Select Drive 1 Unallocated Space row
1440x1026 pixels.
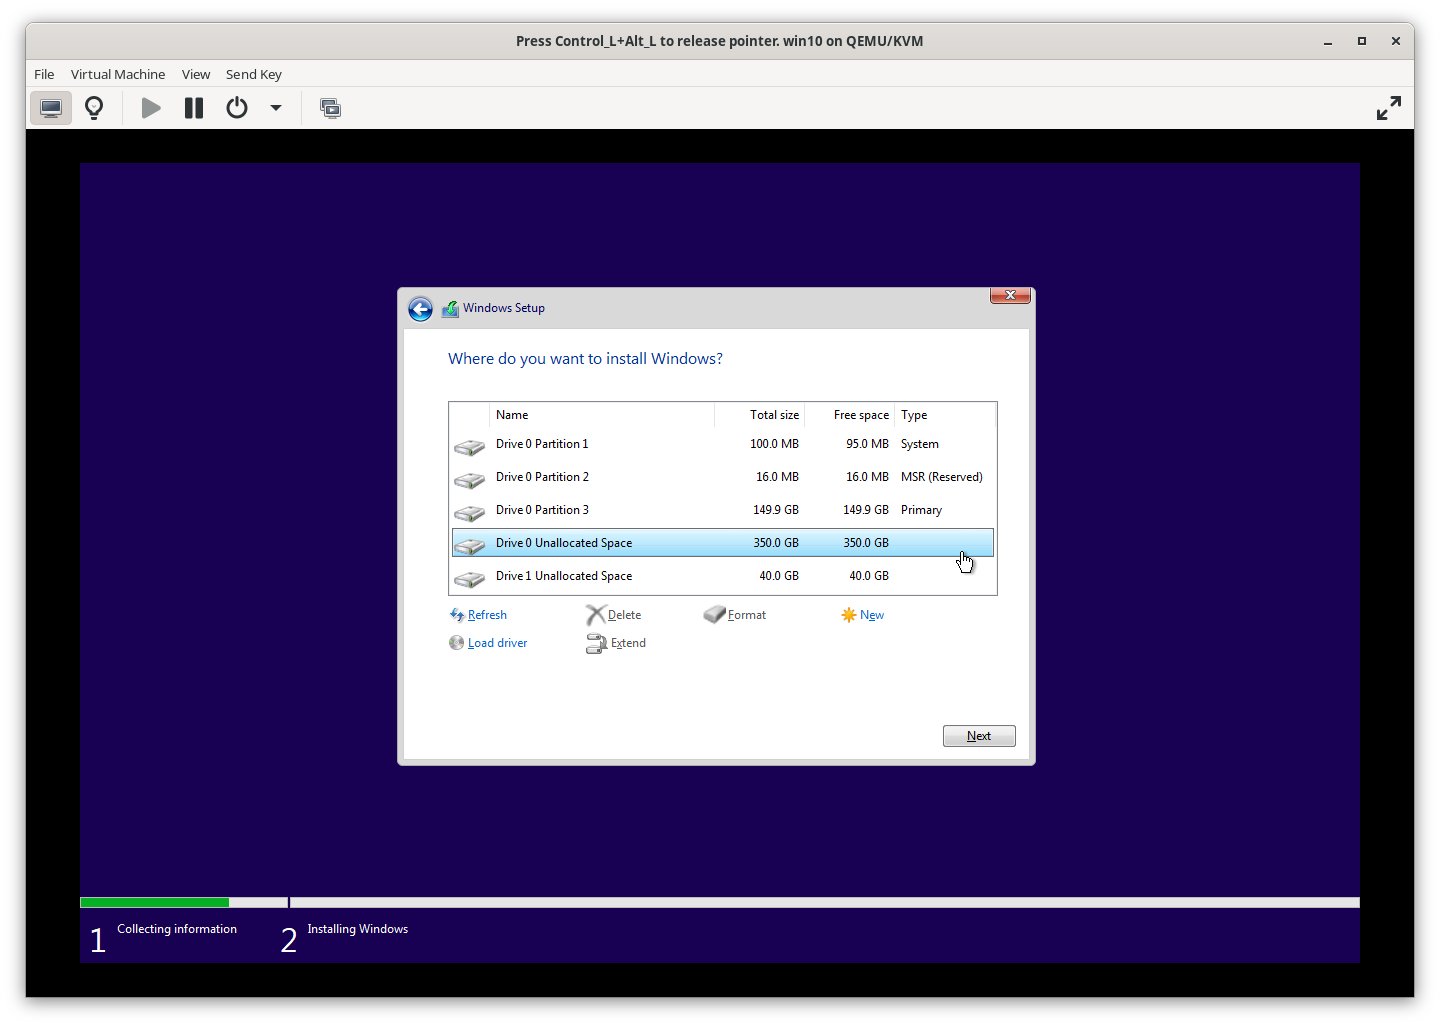723,576
